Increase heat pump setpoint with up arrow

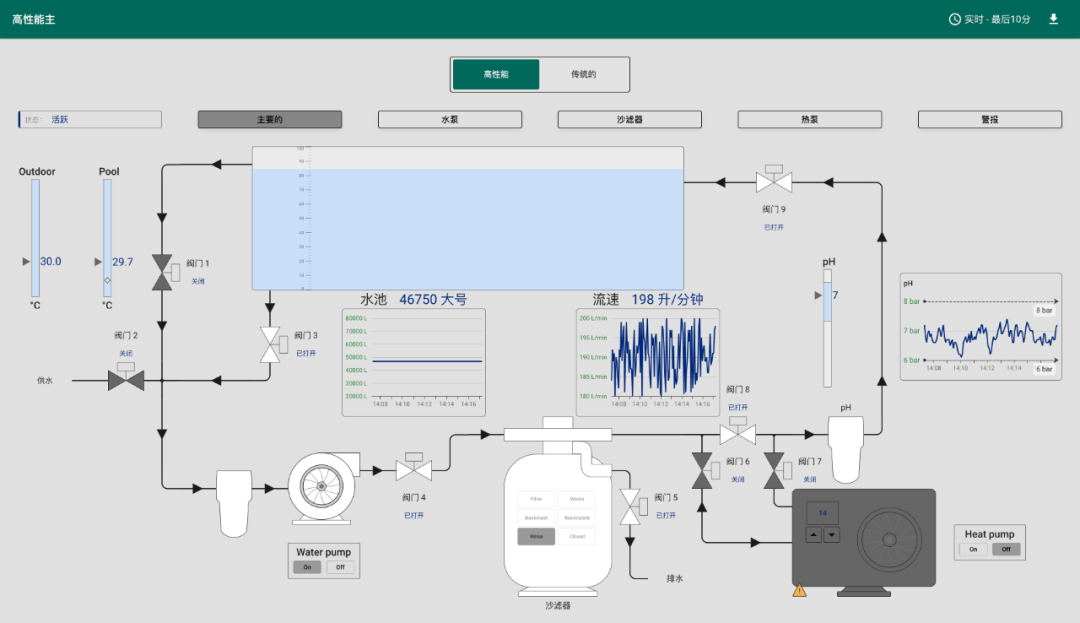point(813,535)
